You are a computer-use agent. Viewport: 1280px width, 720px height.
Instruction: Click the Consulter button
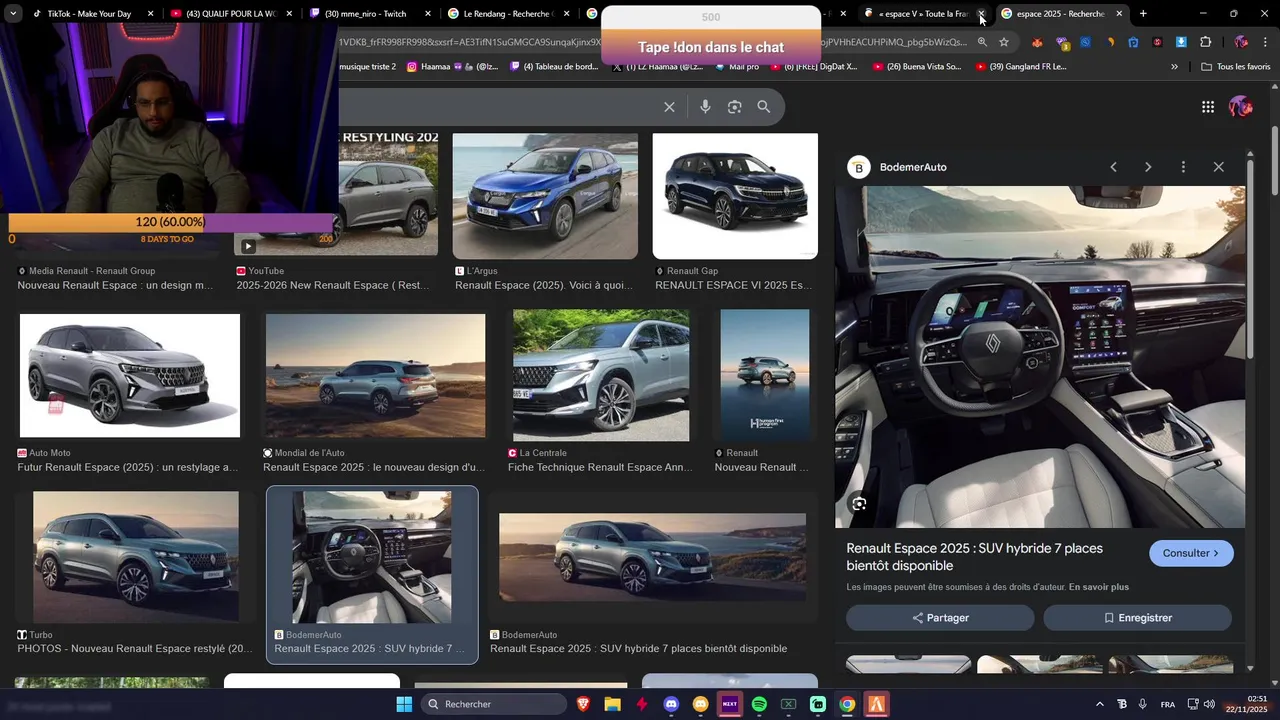click(1191, 553)
